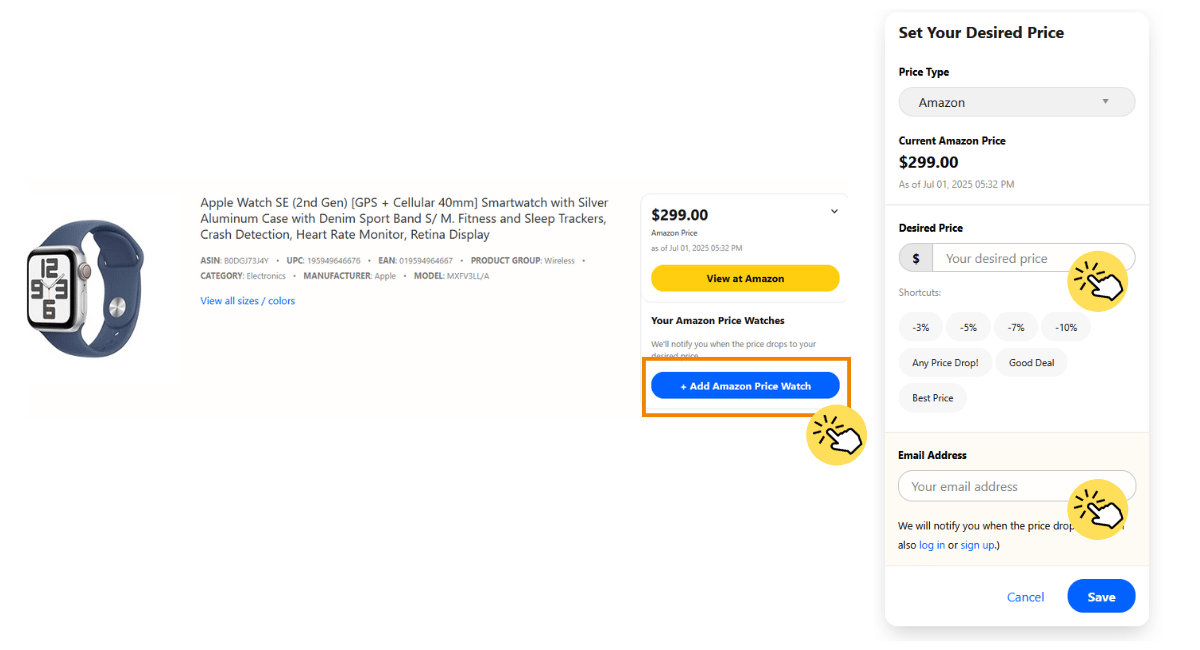Choose the Good Deal shortcut
This screenshot has height=650, width=1200.
coord(1031,362)
